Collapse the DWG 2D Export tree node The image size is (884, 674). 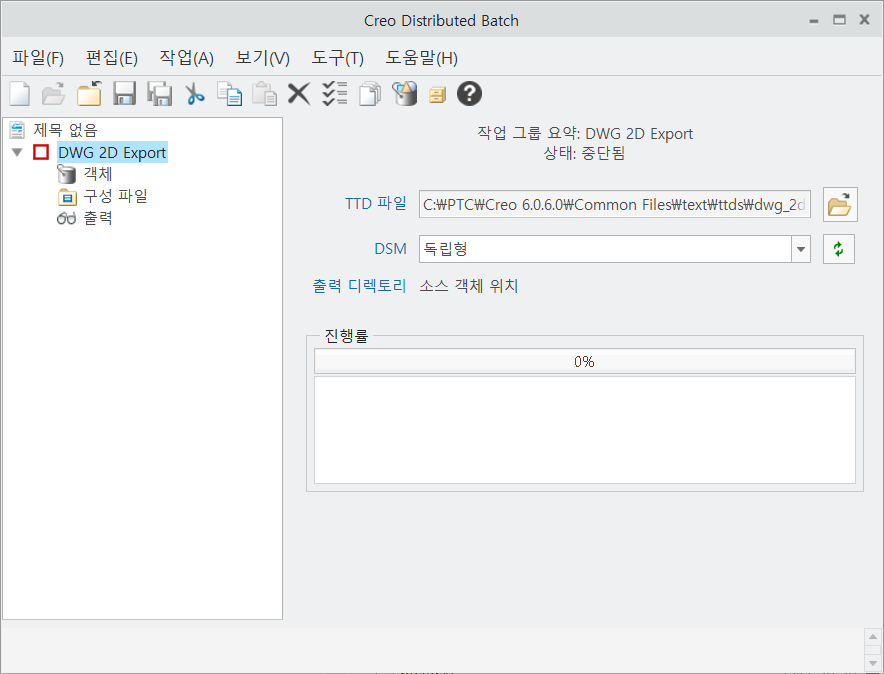coord(17,152)
